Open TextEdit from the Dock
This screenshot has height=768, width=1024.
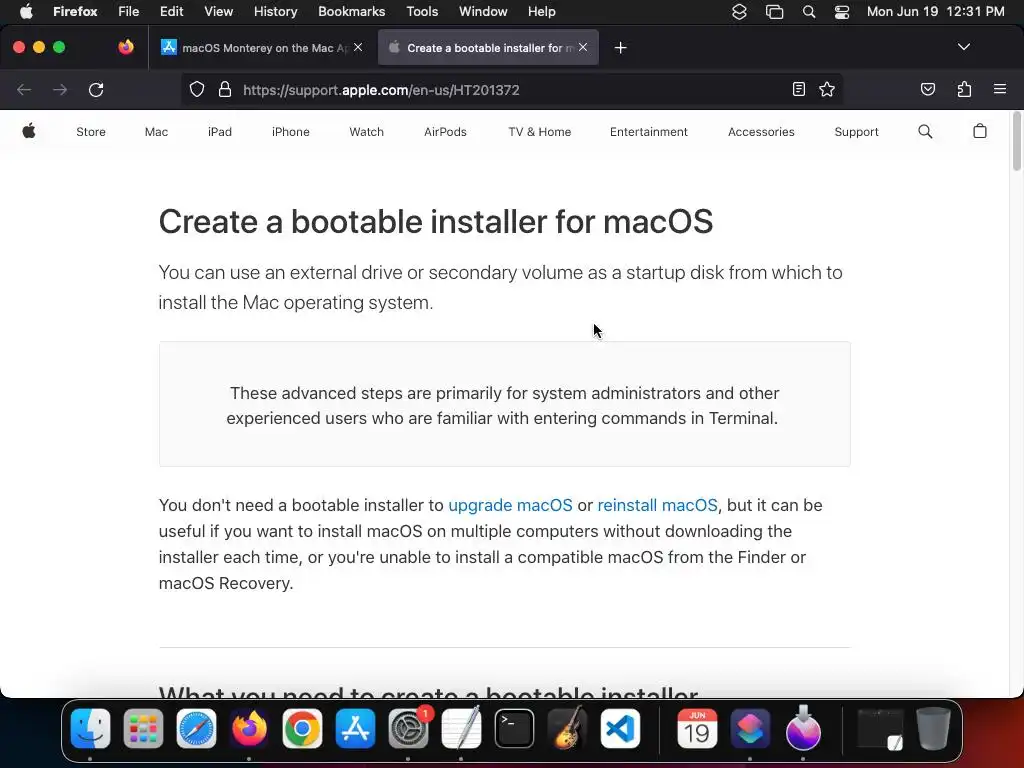(461, 728)
